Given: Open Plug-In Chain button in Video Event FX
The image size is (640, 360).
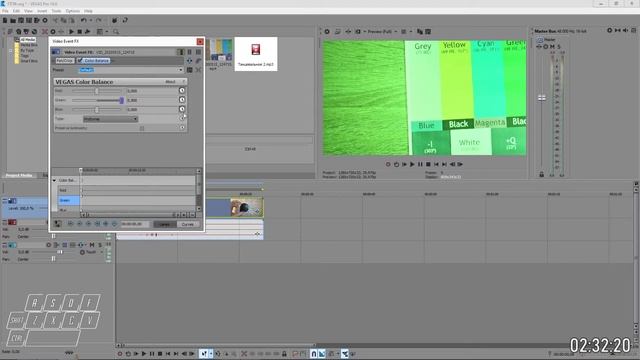Looking at the screenshot, I should (x=189, y=61).
